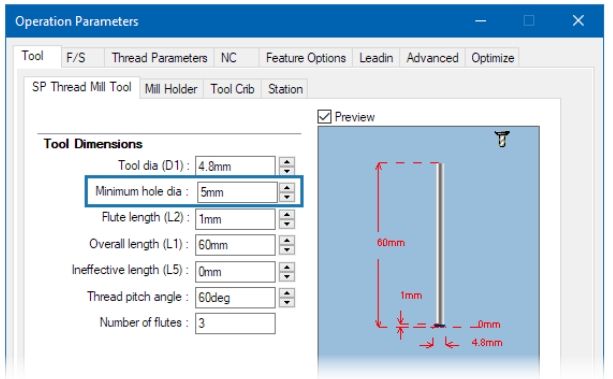Increase Ineffective length (L5) spinner up
The width and height of the screenshot is (613, 379).
click(x=287, y=267)
